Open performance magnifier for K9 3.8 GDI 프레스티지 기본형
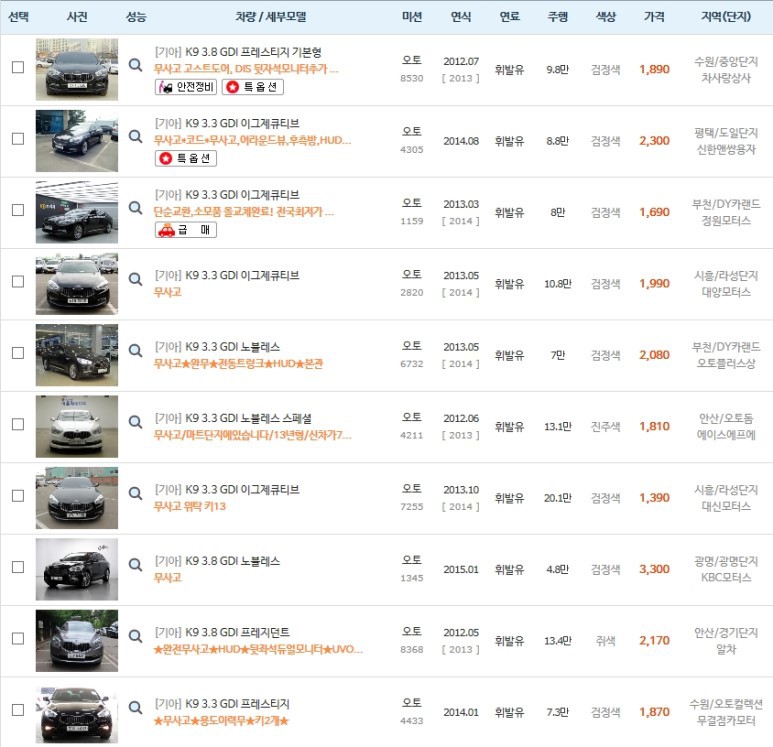Viewport: 773px width, 747px height. (135, 65)
